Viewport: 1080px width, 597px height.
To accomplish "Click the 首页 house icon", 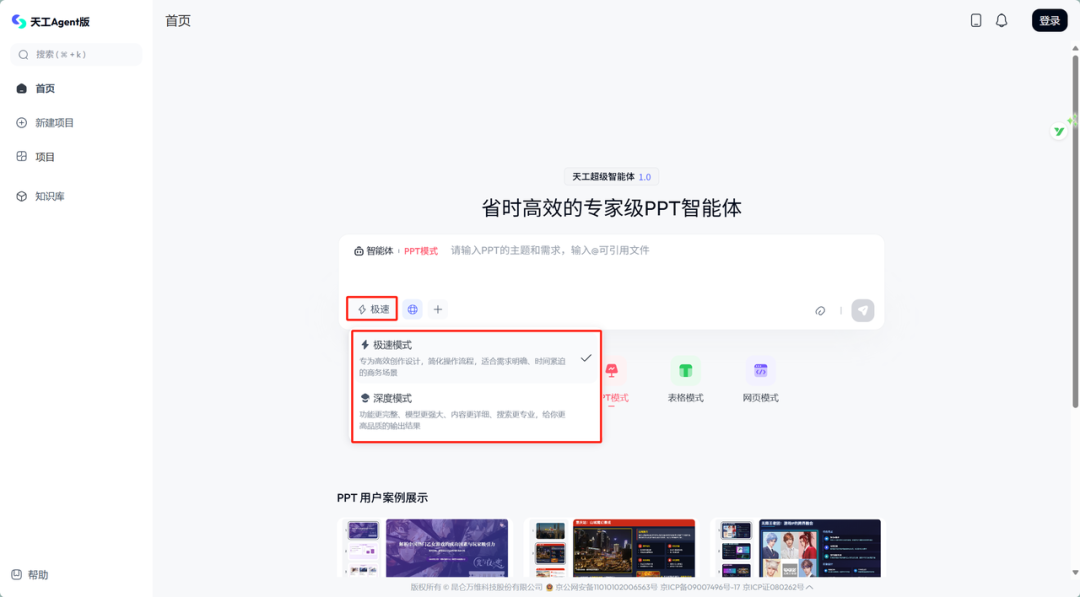I will click(x=21, y=88).
